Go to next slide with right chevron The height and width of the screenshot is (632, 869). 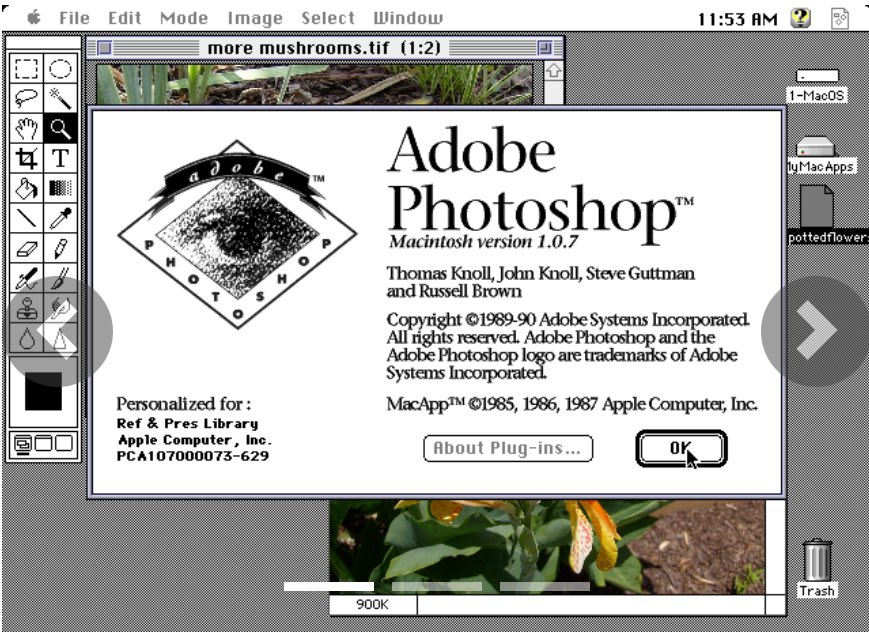pos(816,331)
